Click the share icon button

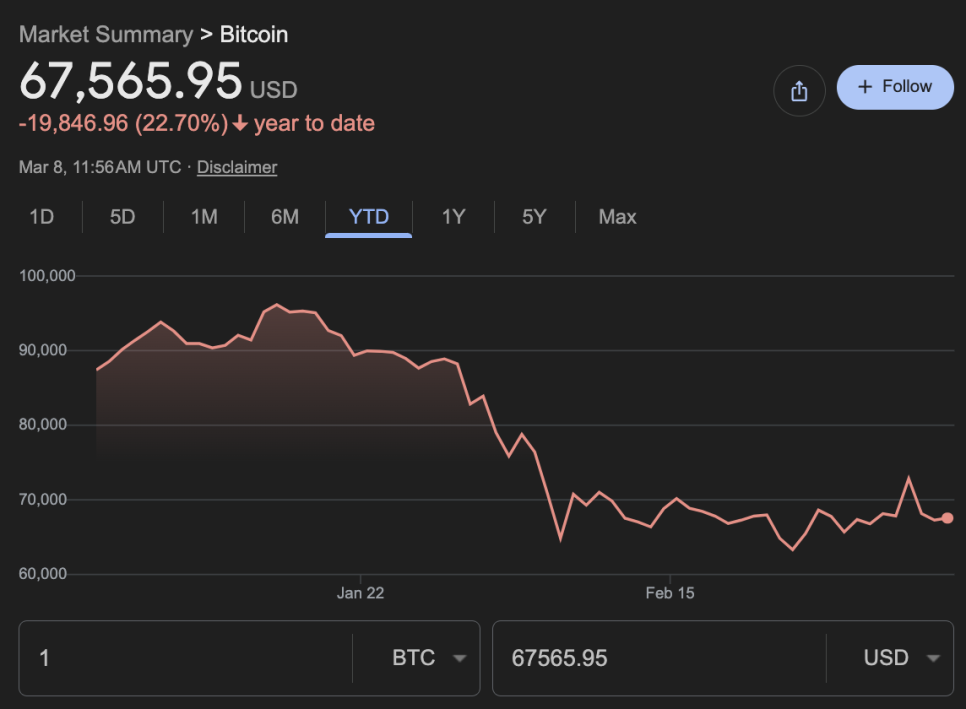[798, 91]
